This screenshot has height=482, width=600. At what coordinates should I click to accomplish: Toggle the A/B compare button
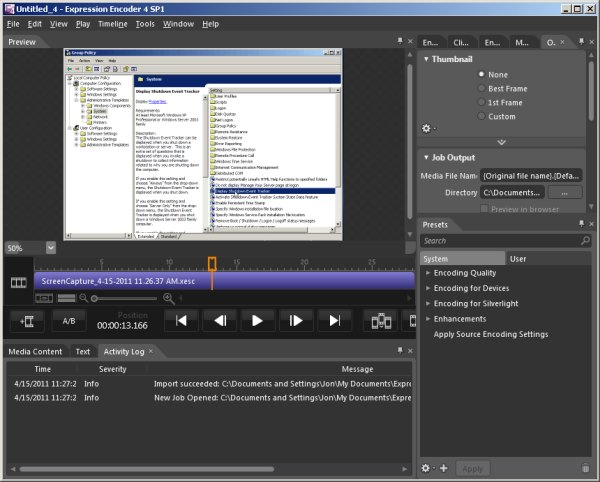69,321
